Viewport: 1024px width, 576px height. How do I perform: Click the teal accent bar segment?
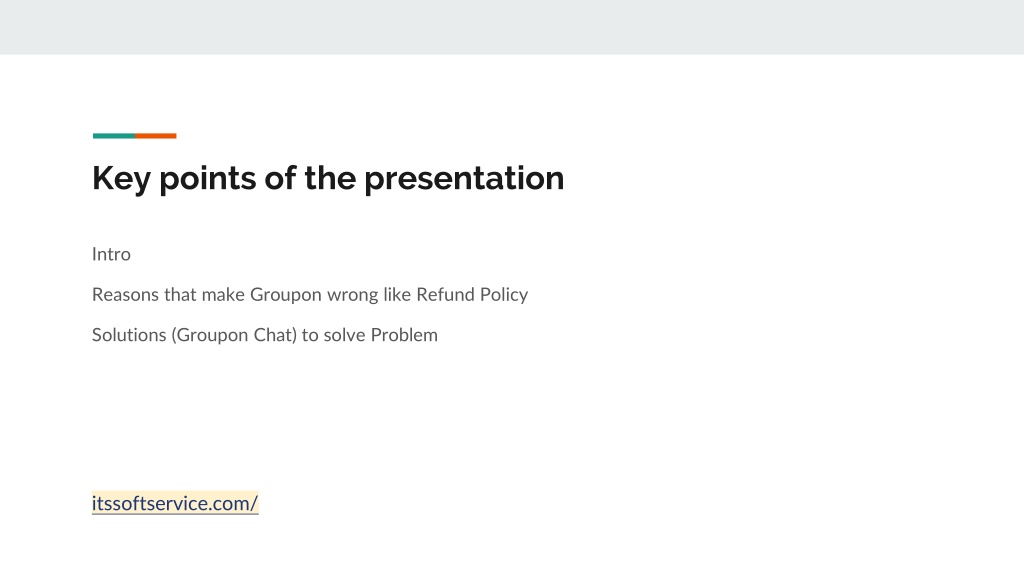click(114, 136)
